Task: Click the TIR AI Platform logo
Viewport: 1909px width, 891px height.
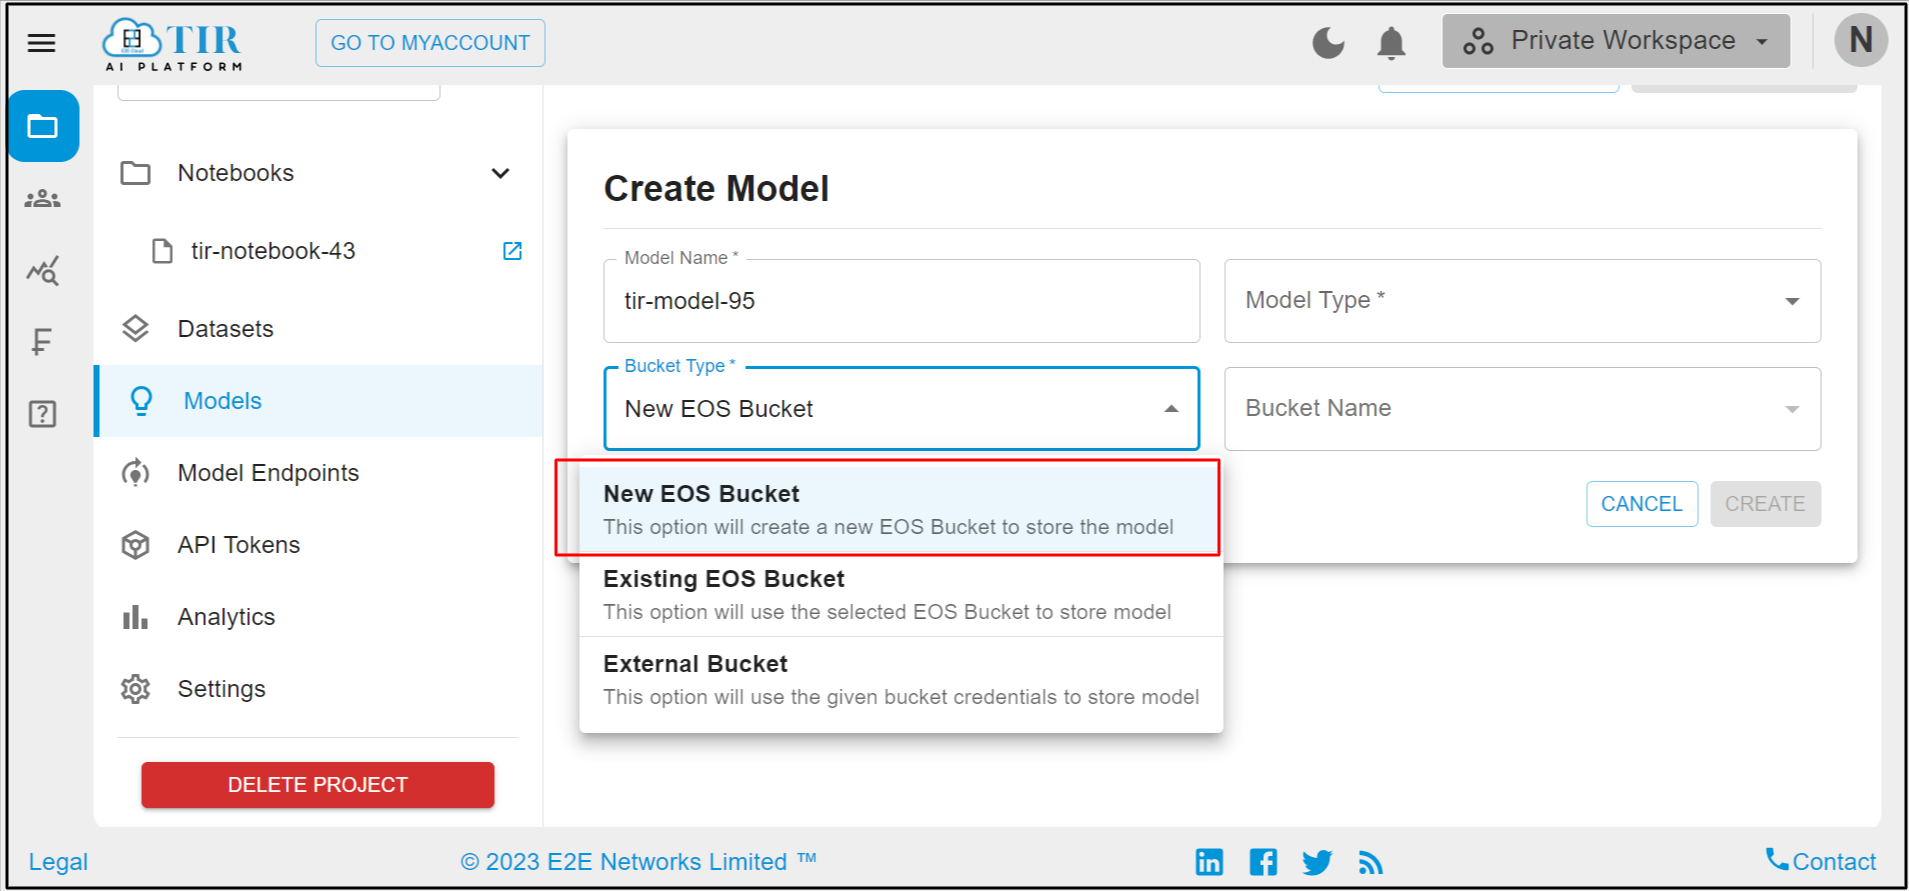Action: coord(172,44)
